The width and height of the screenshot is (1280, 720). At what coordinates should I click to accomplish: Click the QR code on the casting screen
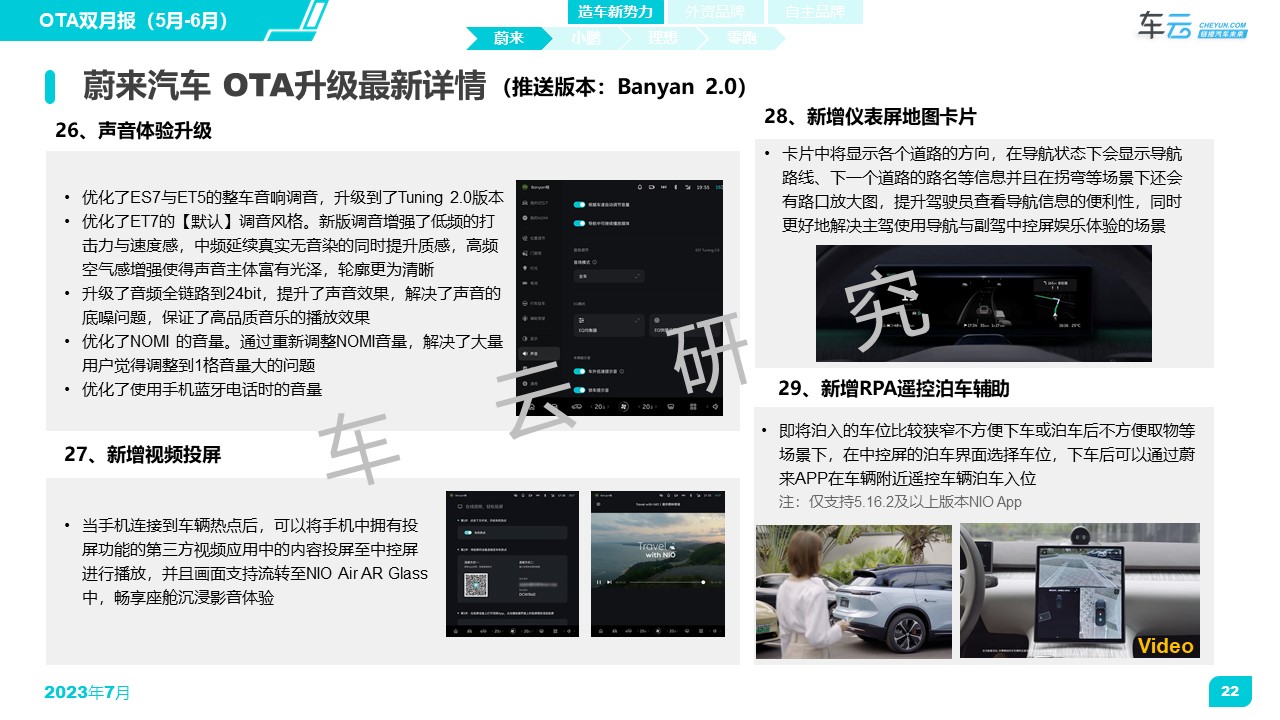pyautogui.click(x=476, y=583)
